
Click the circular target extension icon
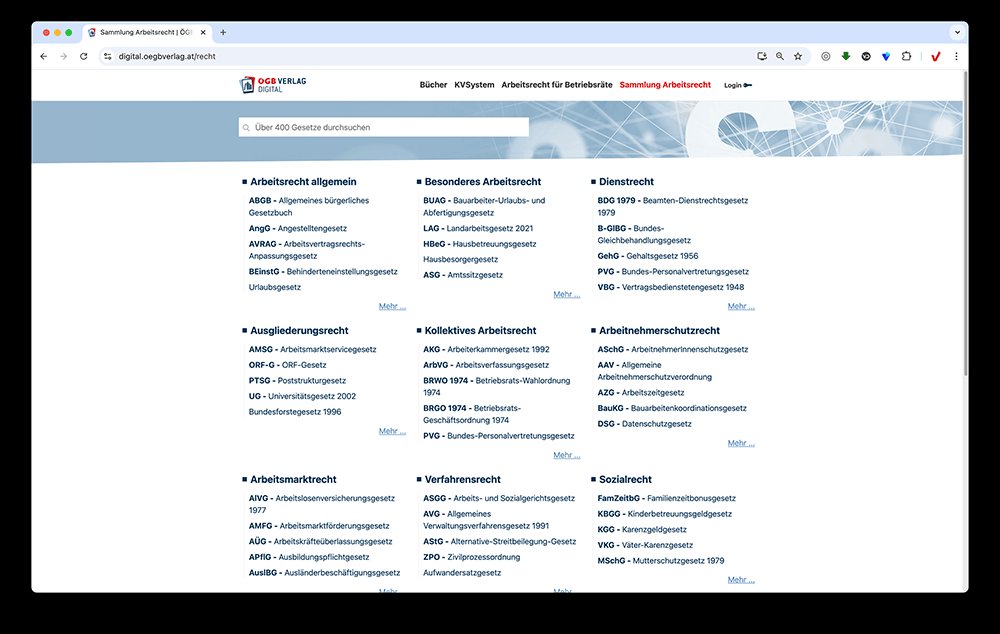click(x=825, y=57)
